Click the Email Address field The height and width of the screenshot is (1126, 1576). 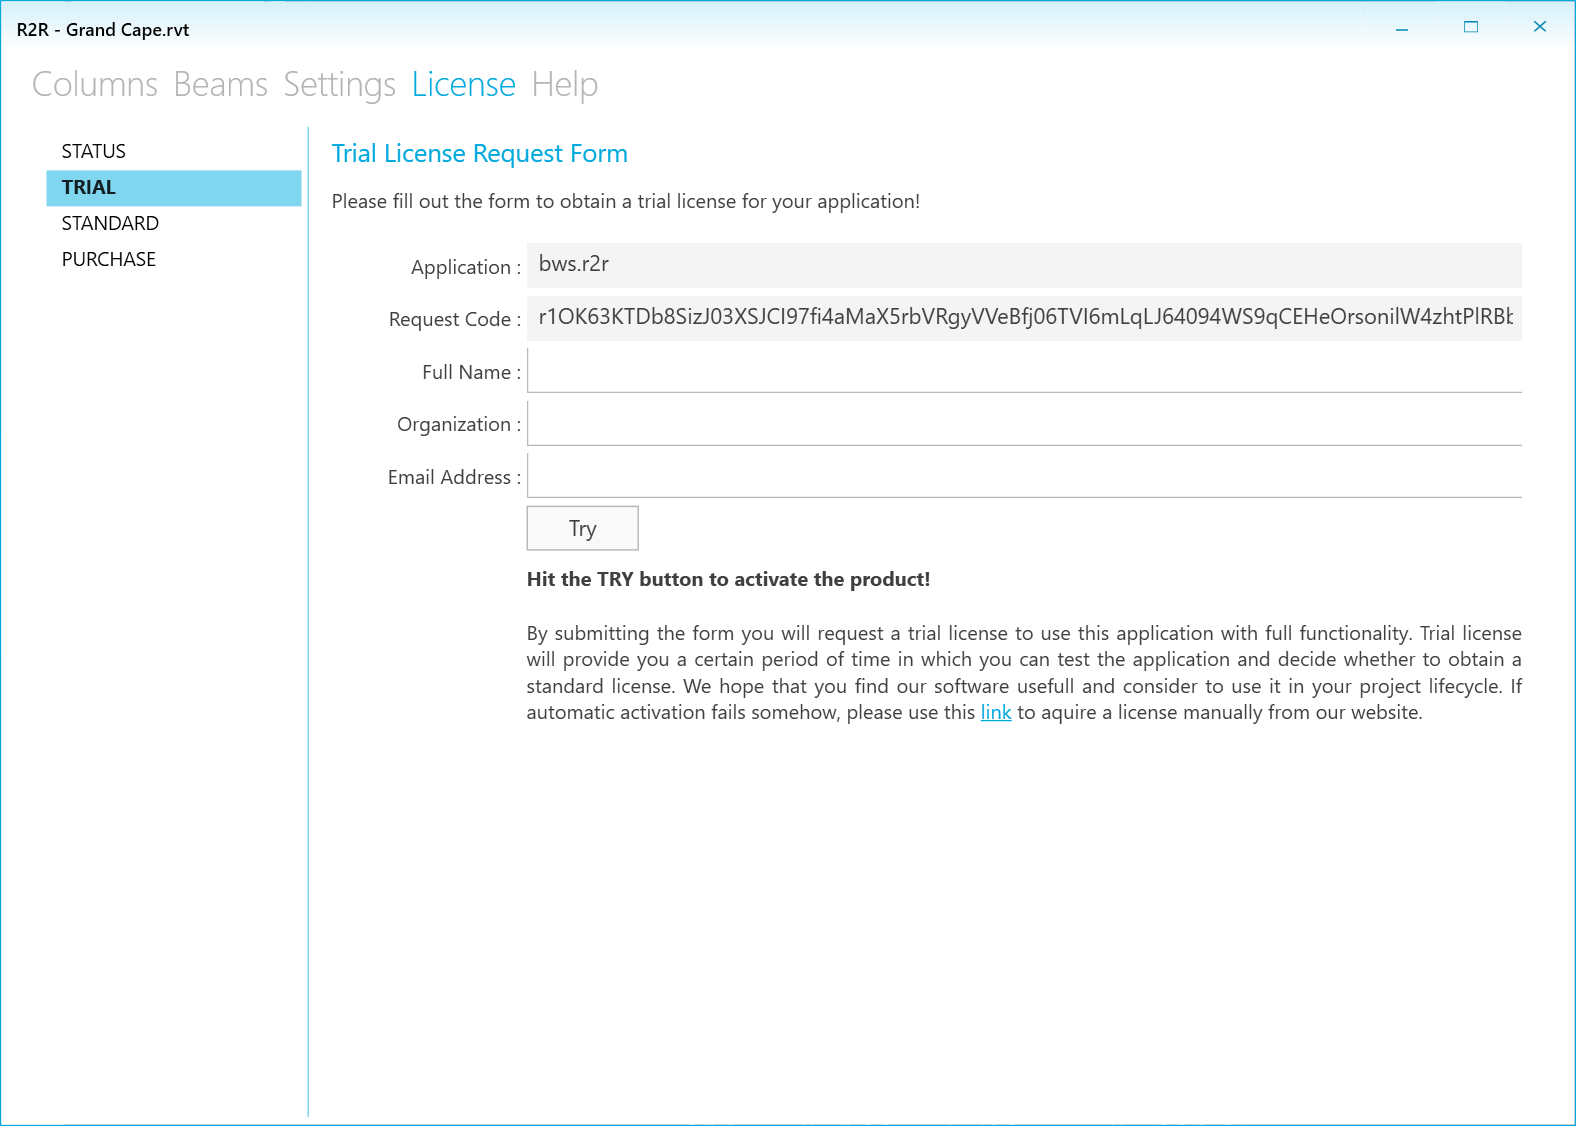point(1024,476)
